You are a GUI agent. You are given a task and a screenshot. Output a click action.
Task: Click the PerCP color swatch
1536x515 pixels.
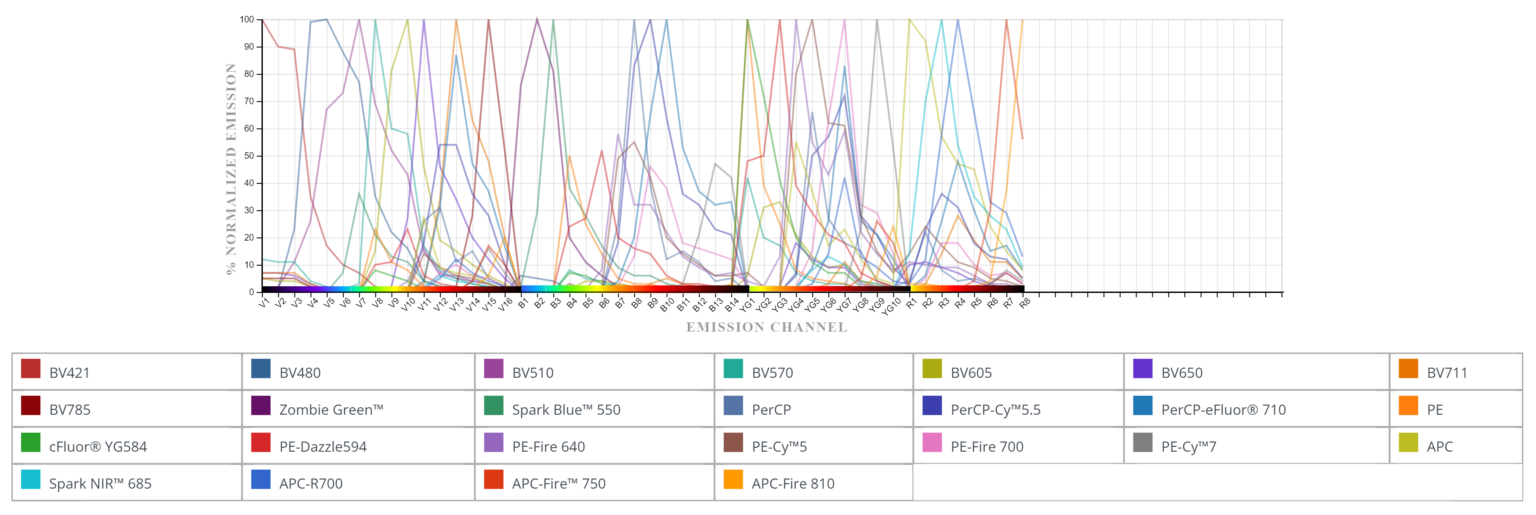733,406
